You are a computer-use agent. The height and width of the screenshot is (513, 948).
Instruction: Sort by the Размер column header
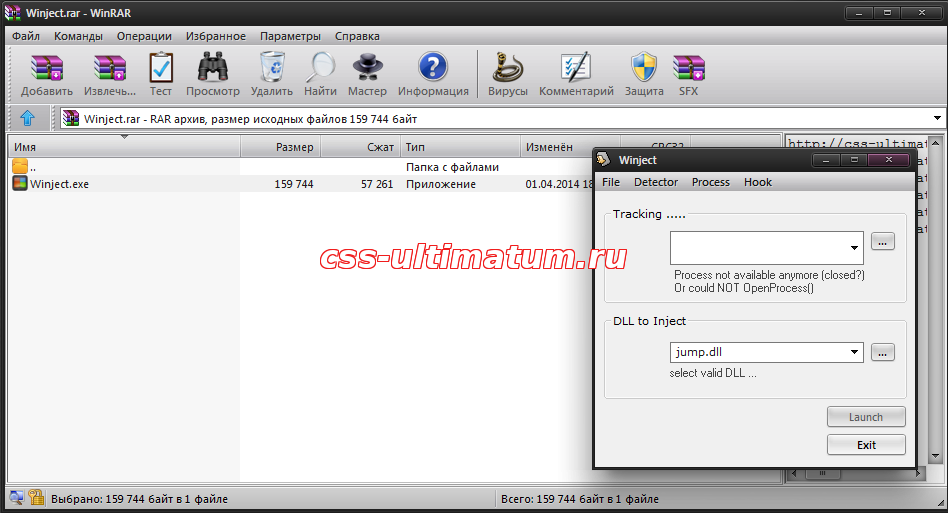coord(281,147)
